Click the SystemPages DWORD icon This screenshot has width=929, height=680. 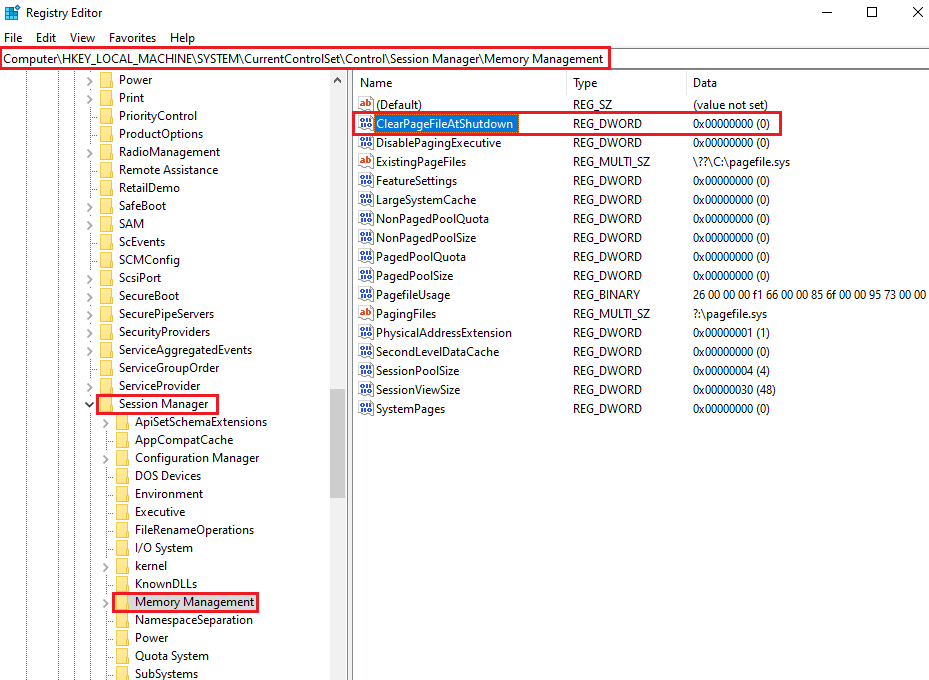click(x=366, y=409)
